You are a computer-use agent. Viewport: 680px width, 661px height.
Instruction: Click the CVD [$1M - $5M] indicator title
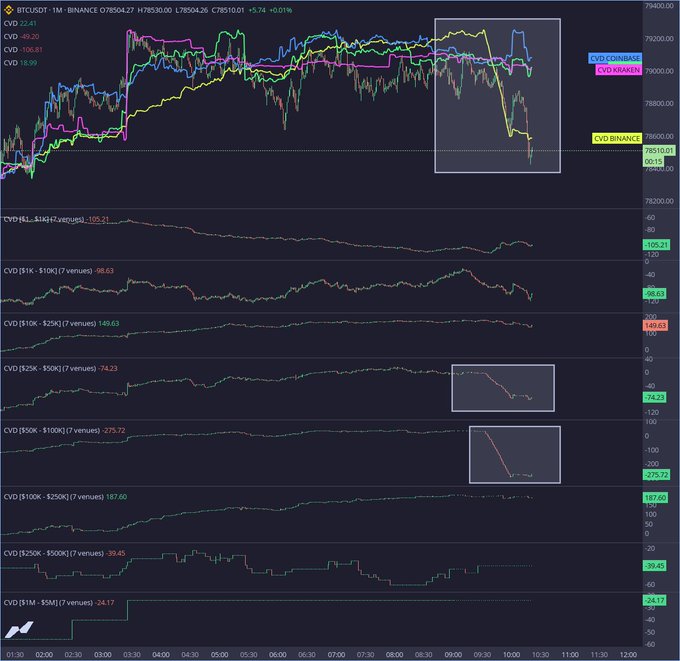tap(48, 602)
